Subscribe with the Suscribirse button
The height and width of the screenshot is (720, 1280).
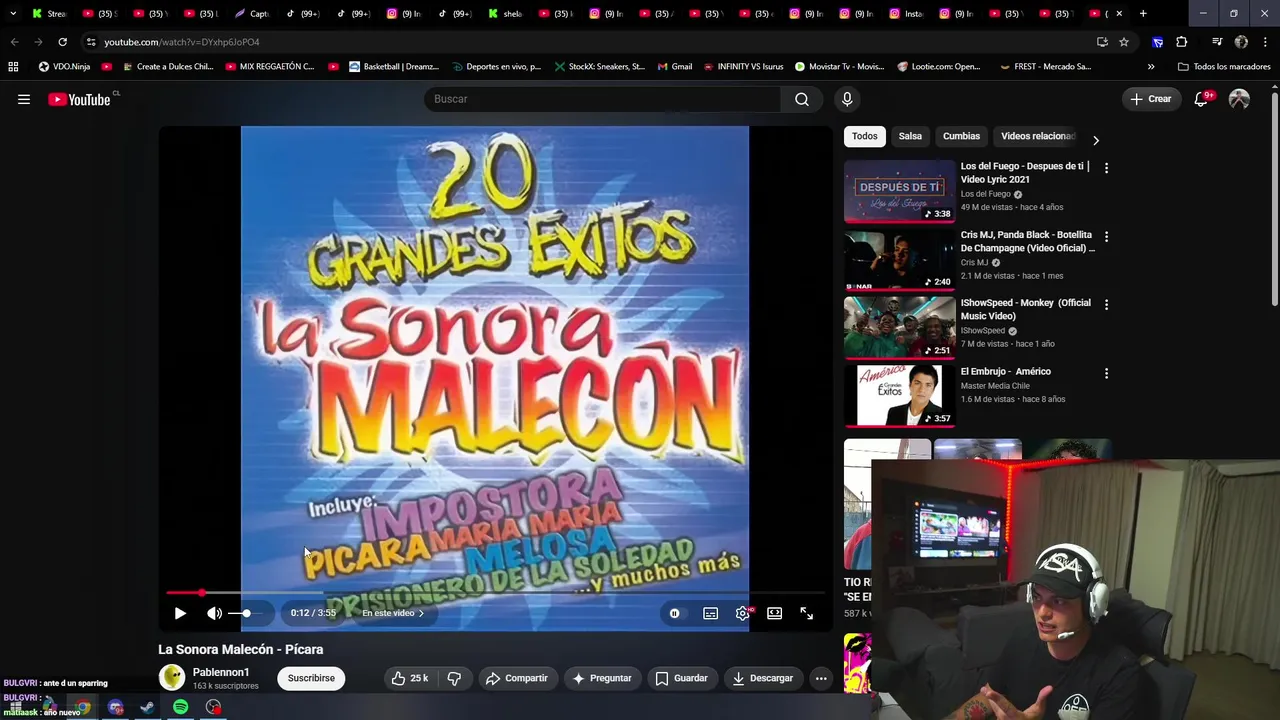pos(311,678)
